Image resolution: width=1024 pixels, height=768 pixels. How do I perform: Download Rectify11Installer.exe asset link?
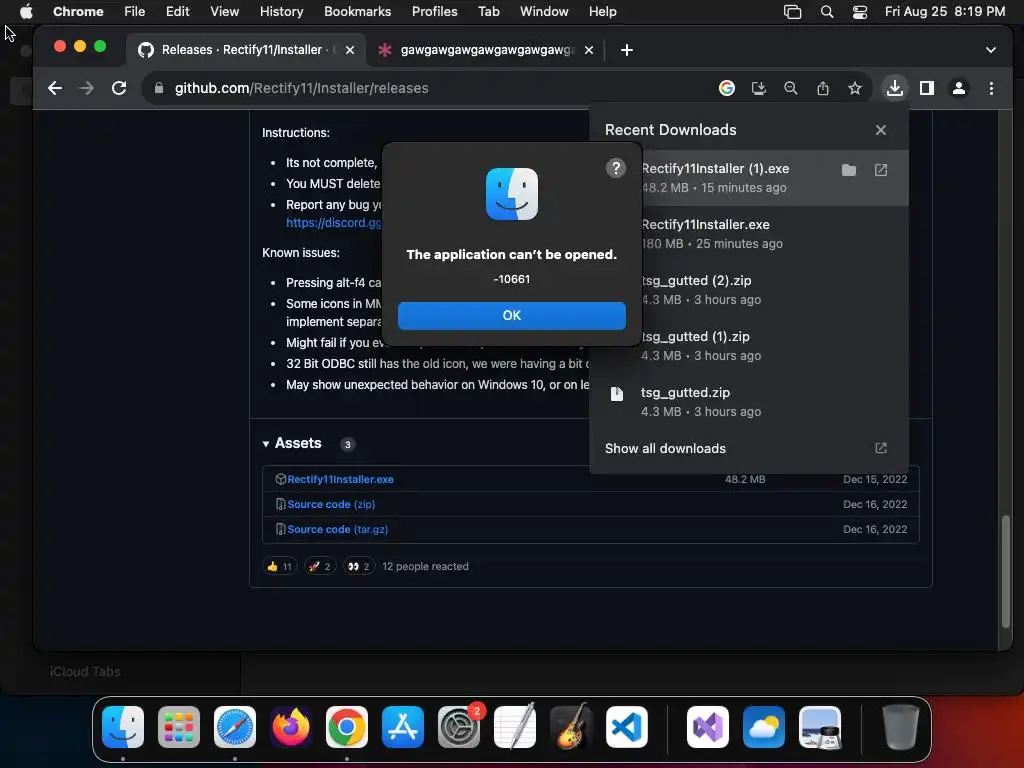point(340,479)
